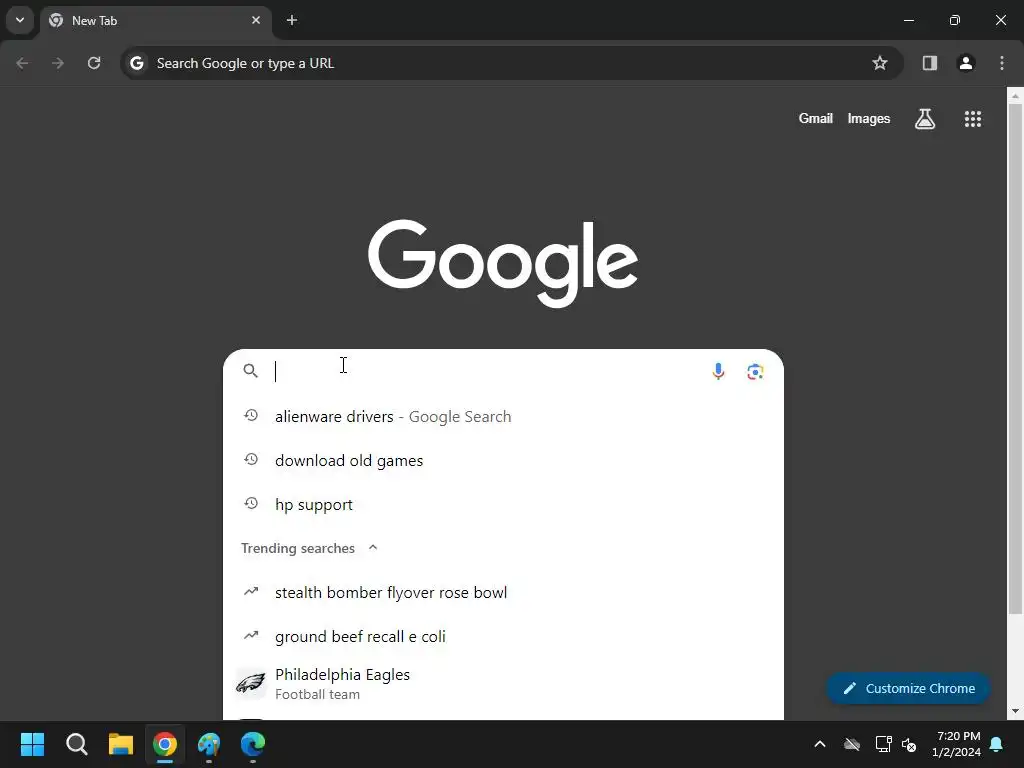Screen dimensions: 1024x768
Task: Select the New Tab browser tab
Action: click(x=155, y=20)
